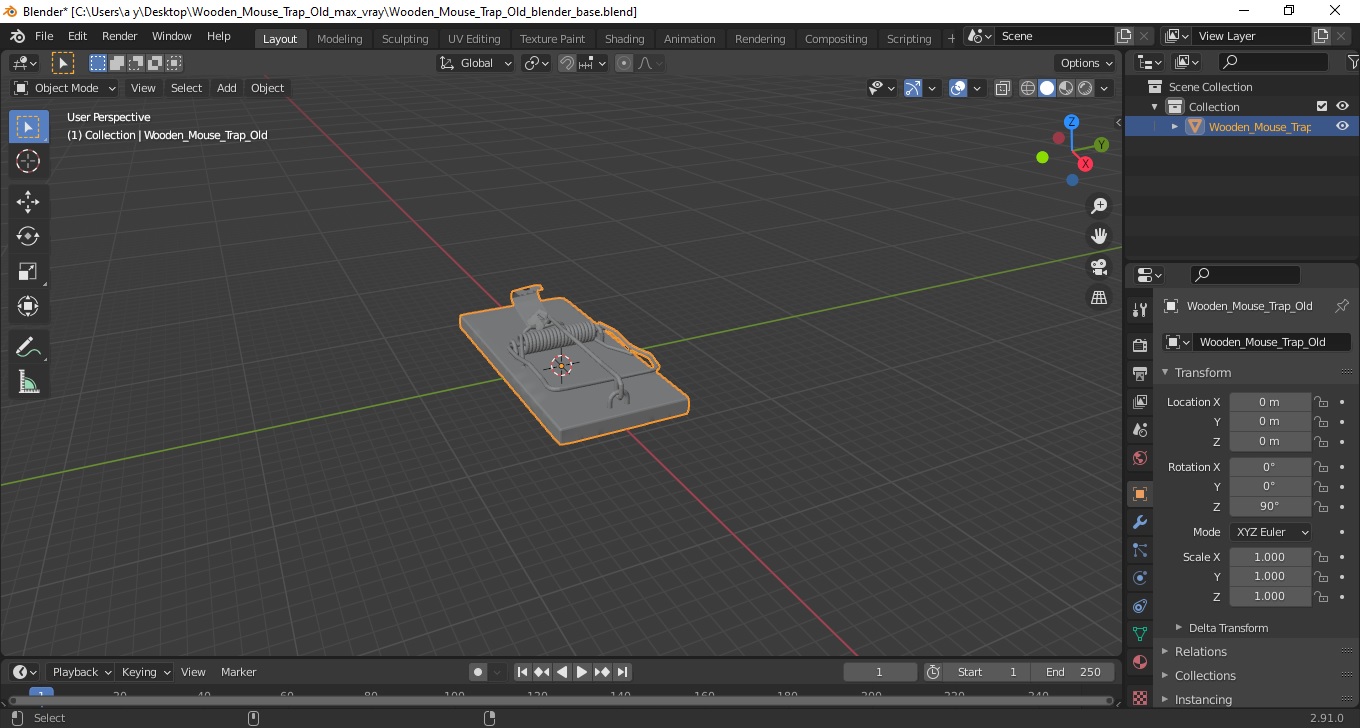Open the Material properties tab
Viewport: 1360px width, 728px height.
(x=1139, y=662)
